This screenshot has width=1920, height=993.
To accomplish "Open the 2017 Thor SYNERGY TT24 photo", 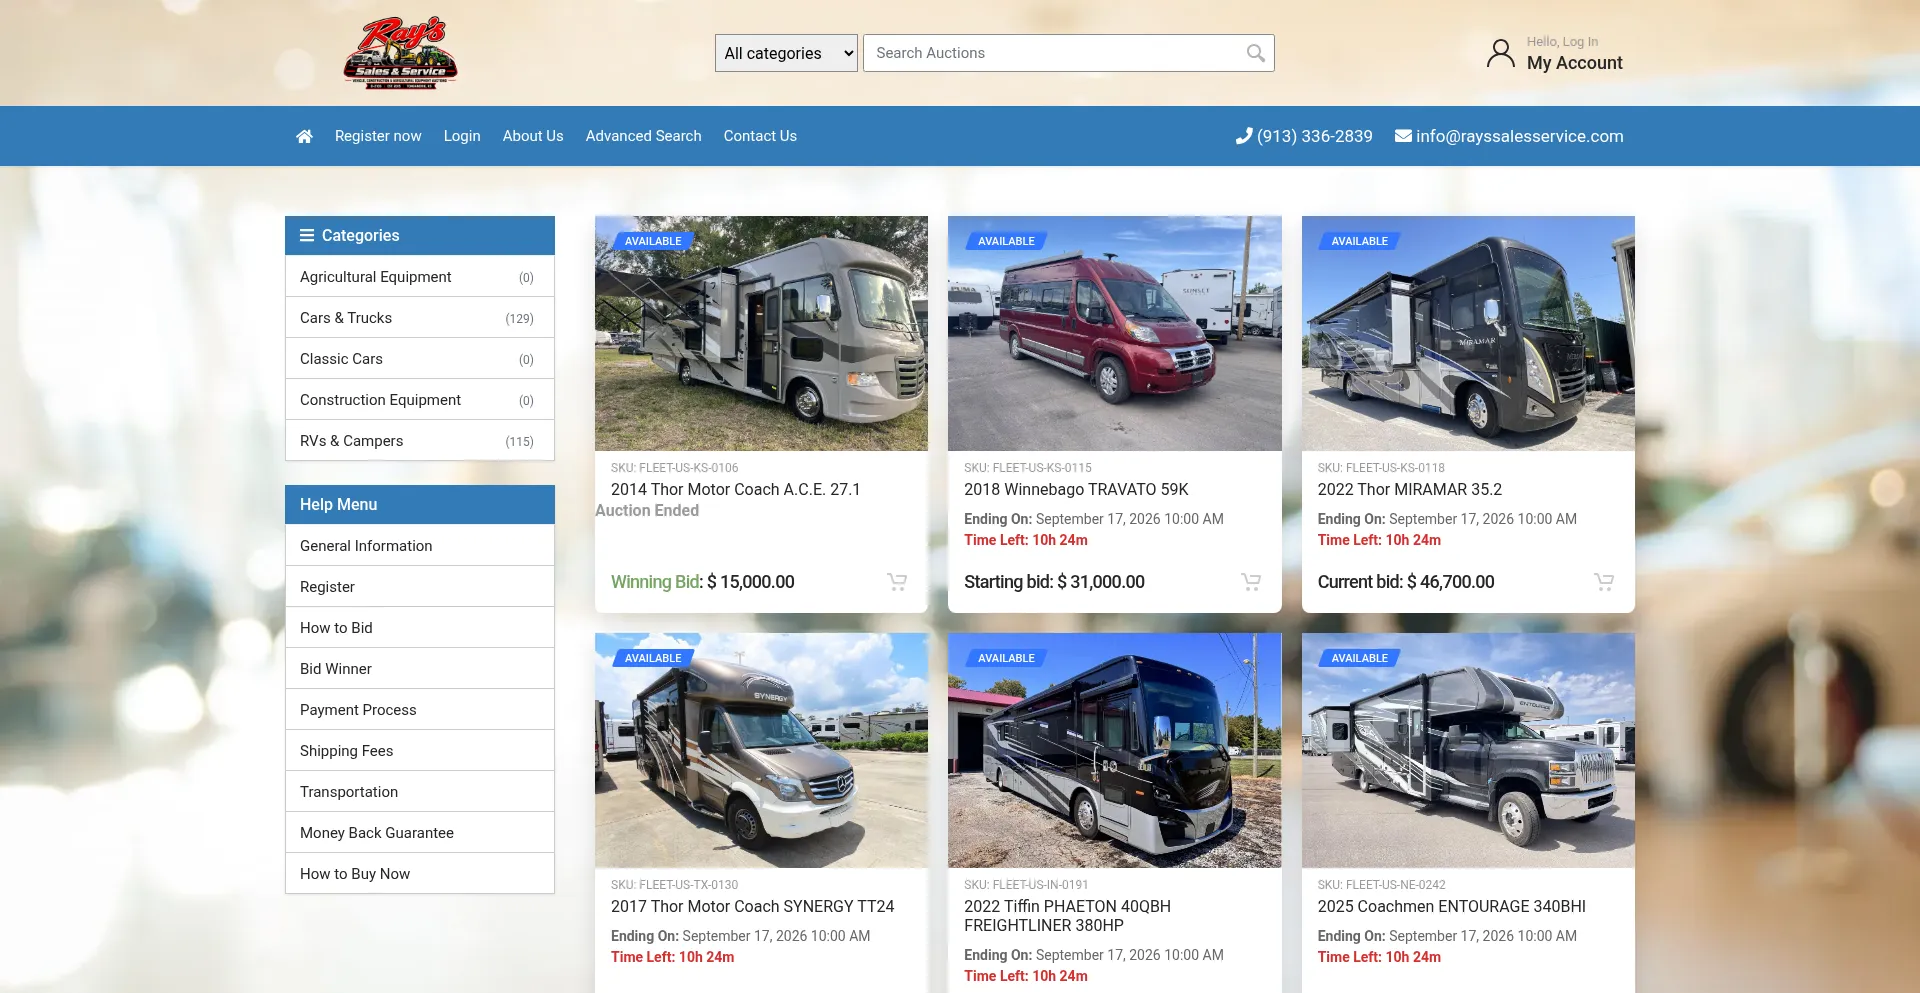I will pyautogui.click(x=761, y=750).
